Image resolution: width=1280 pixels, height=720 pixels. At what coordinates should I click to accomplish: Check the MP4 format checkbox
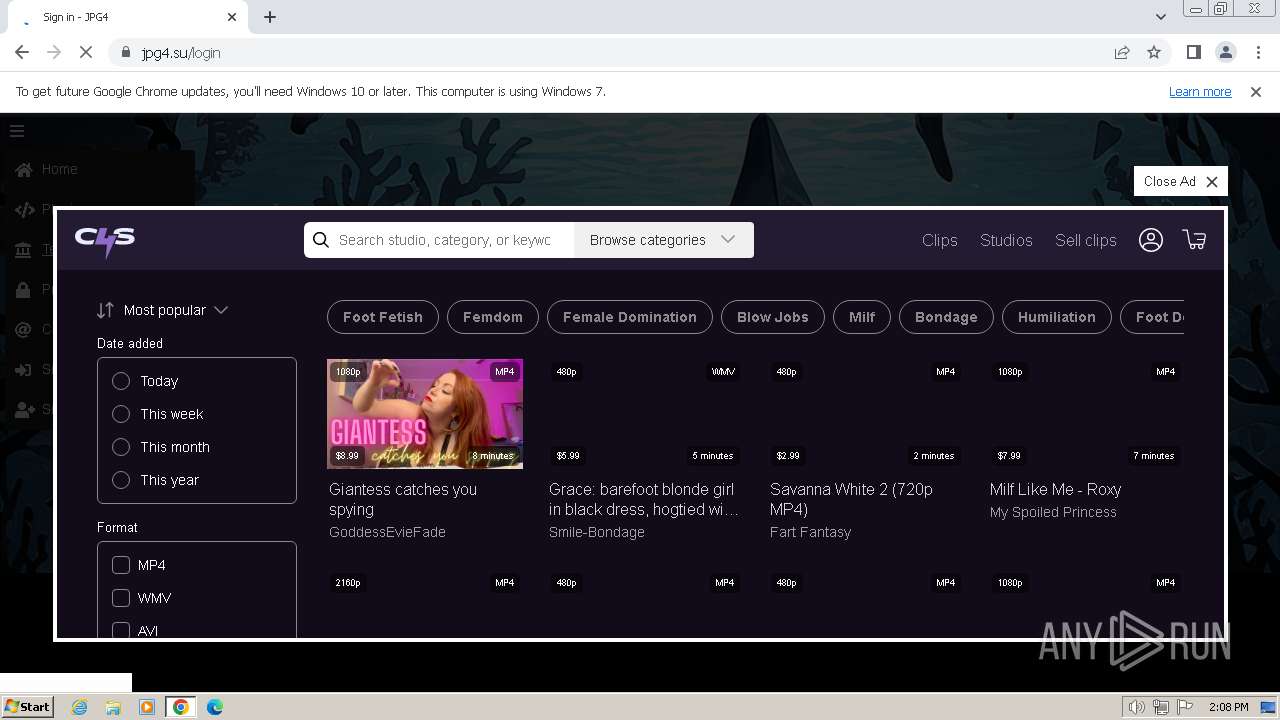click(121, 565)
